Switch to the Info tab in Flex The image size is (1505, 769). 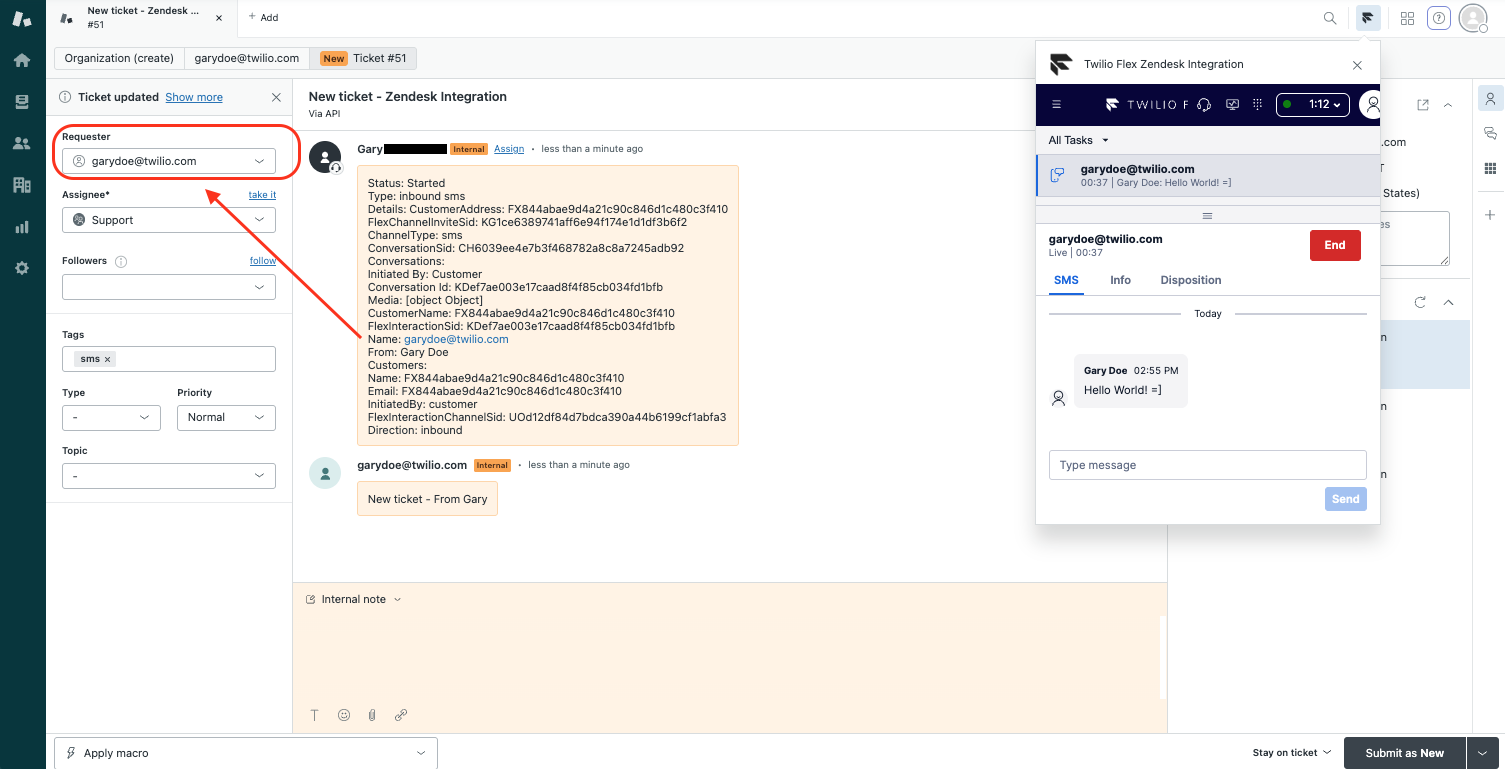point(1120,280)
